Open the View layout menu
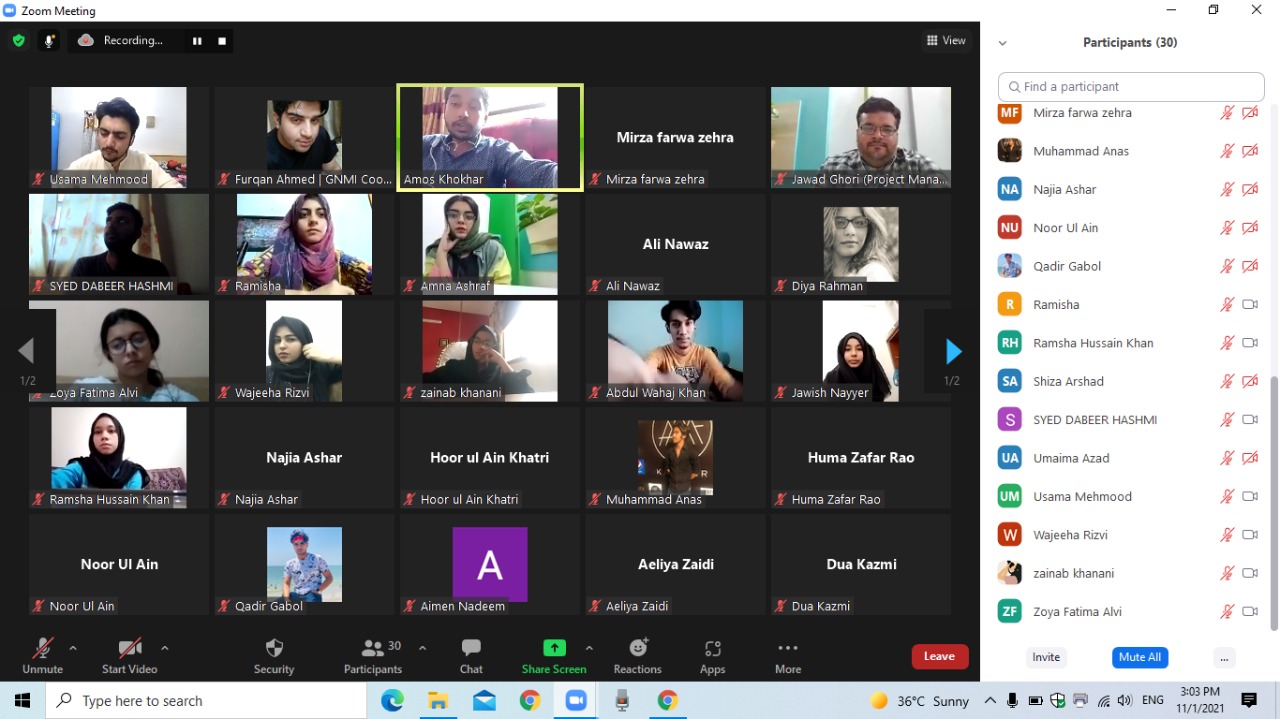 [946, 41]
